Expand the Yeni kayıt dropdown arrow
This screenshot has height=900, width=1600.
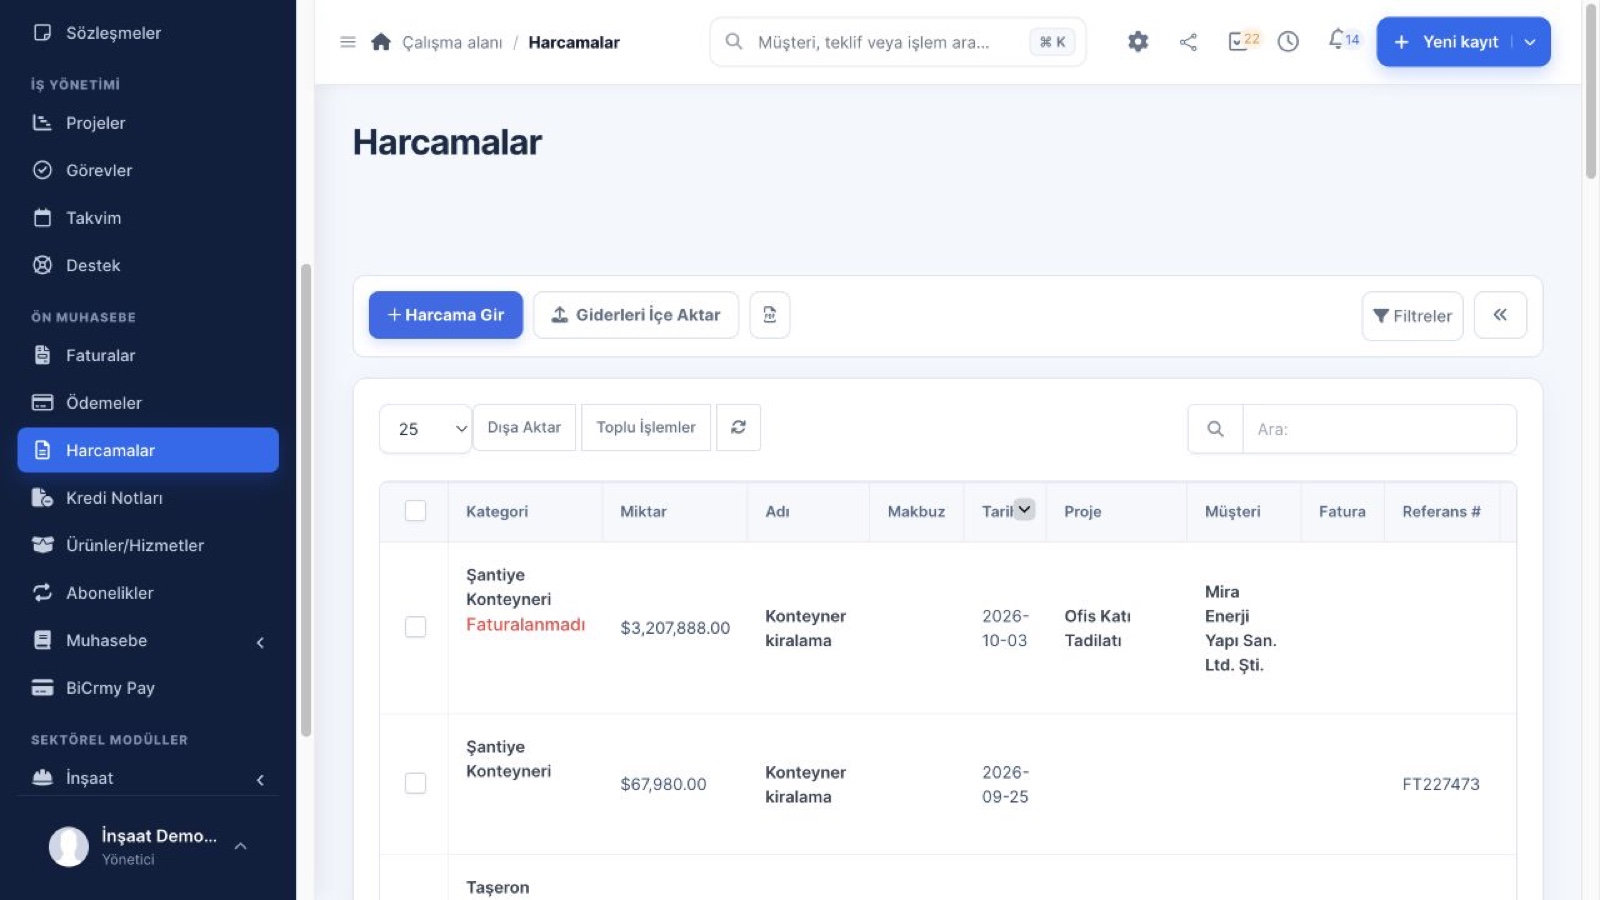1530,42
